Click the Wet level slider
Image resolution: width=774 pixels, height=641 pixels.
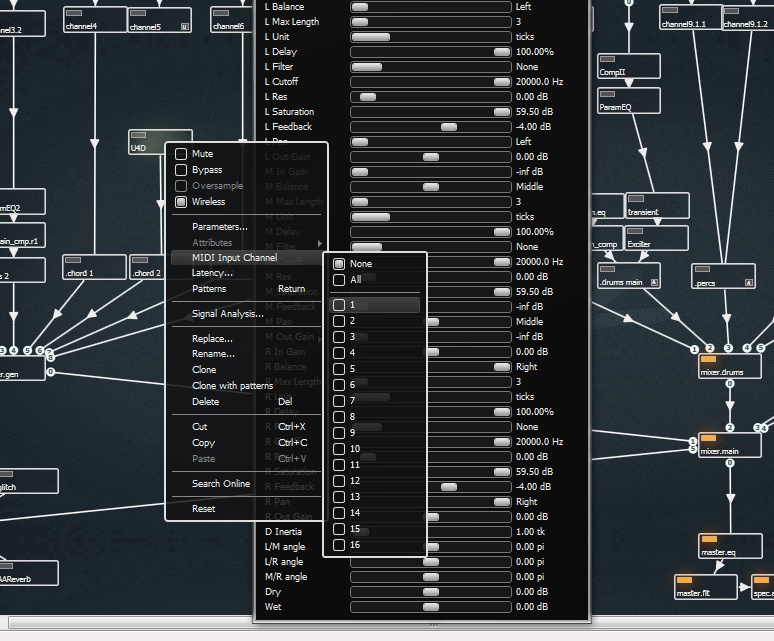pos(431,607)
